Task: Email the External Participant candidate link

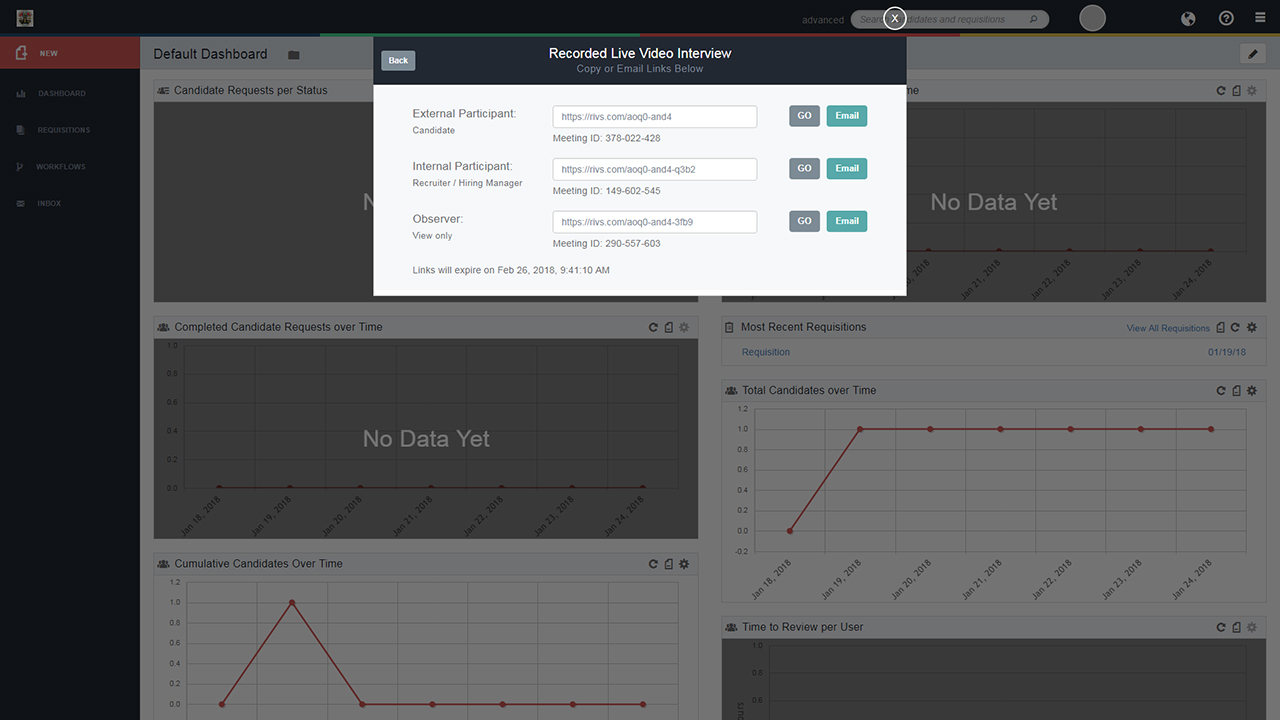Action: pyautogui.click(x=847, y=116)
